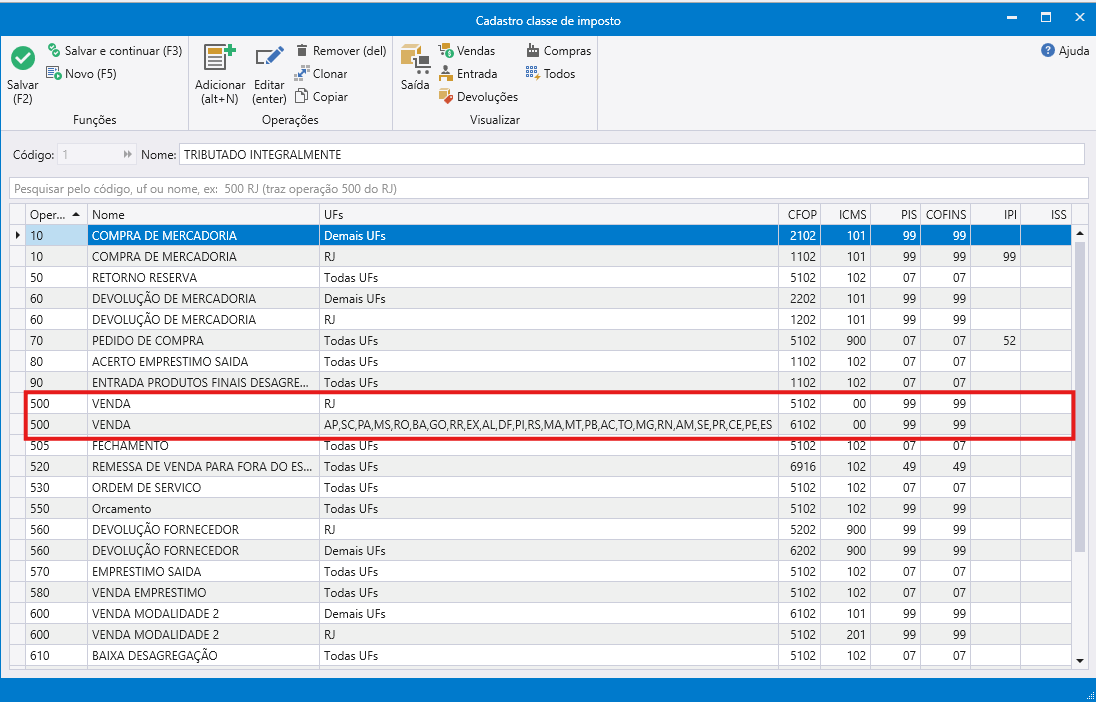Click IPI value 52
The width and height of the screenshot is (1096, 702).
(x=996, y=341)
